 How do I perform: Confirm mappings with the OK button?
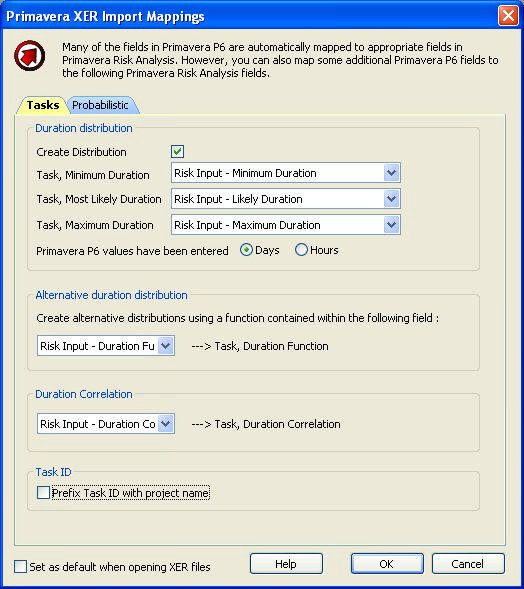tap(387, 564)
